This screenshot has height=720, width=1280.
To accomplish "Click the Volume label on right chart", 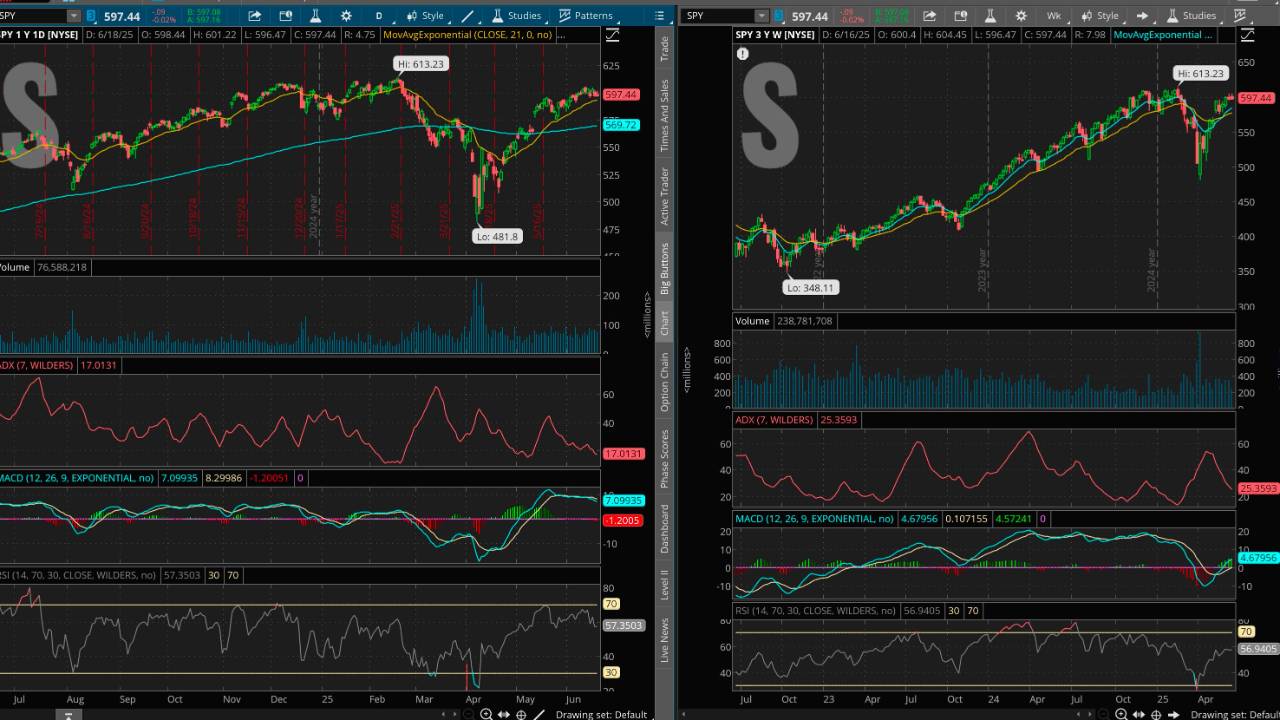I will click(x=752, y=321).
